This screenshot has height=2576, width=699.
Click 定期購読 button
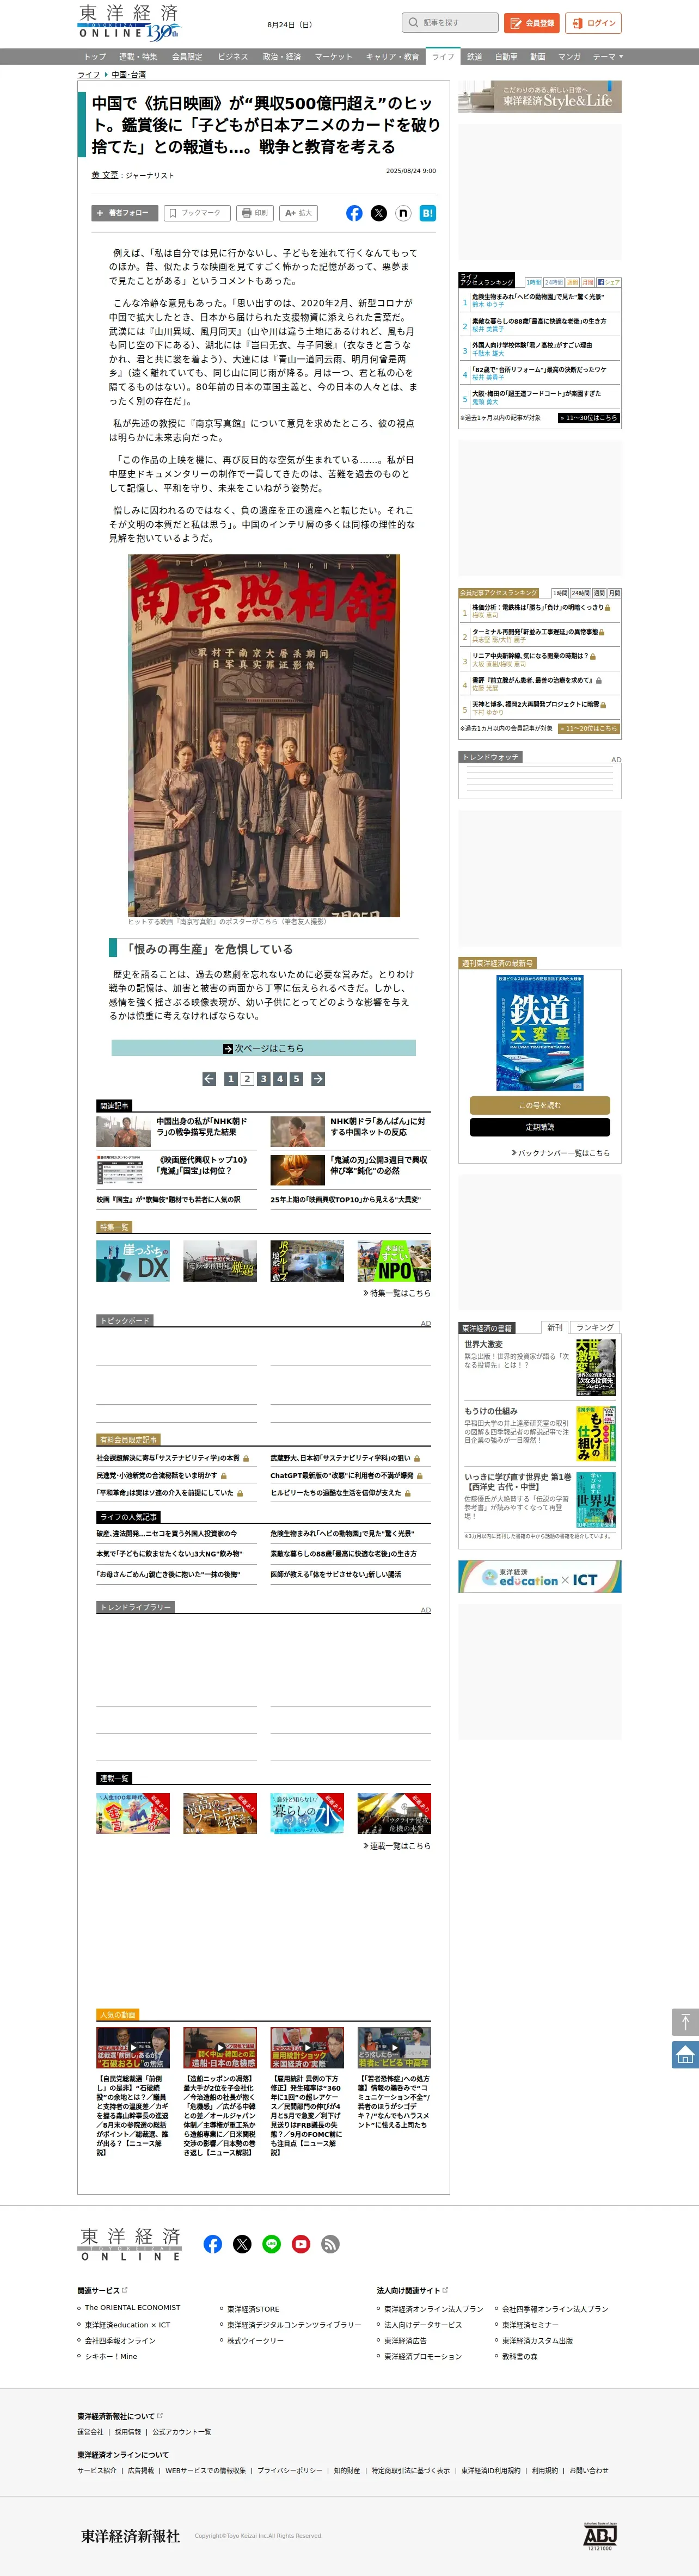tap(540, 1127)
